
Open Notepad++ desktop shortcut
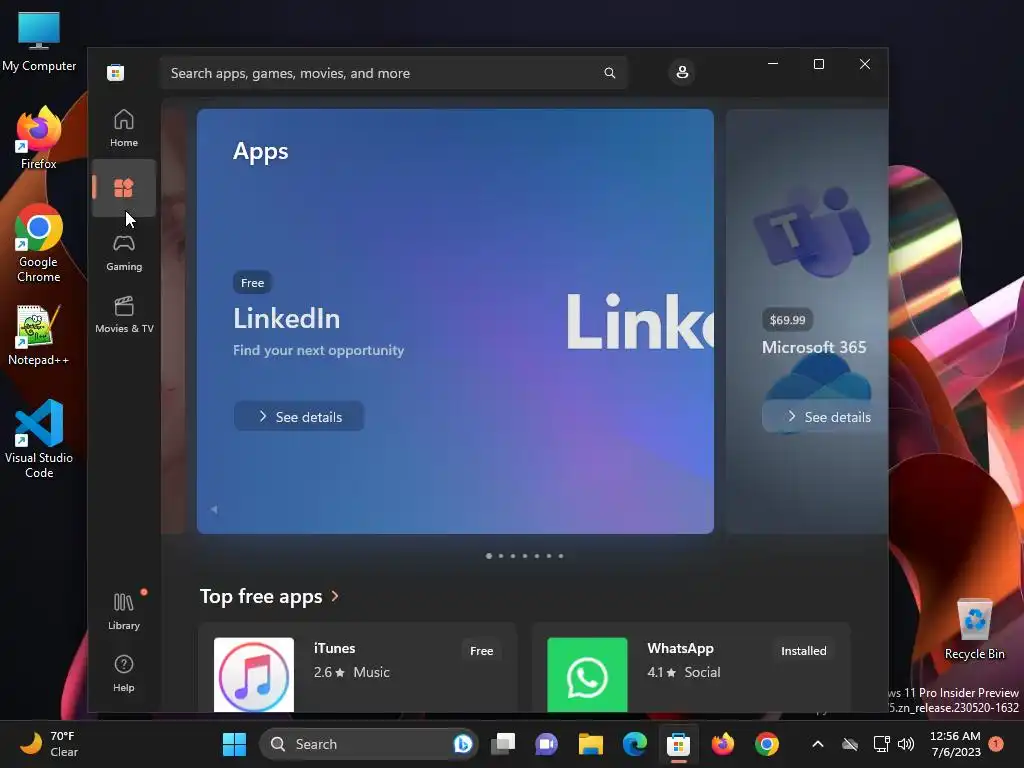38,335
